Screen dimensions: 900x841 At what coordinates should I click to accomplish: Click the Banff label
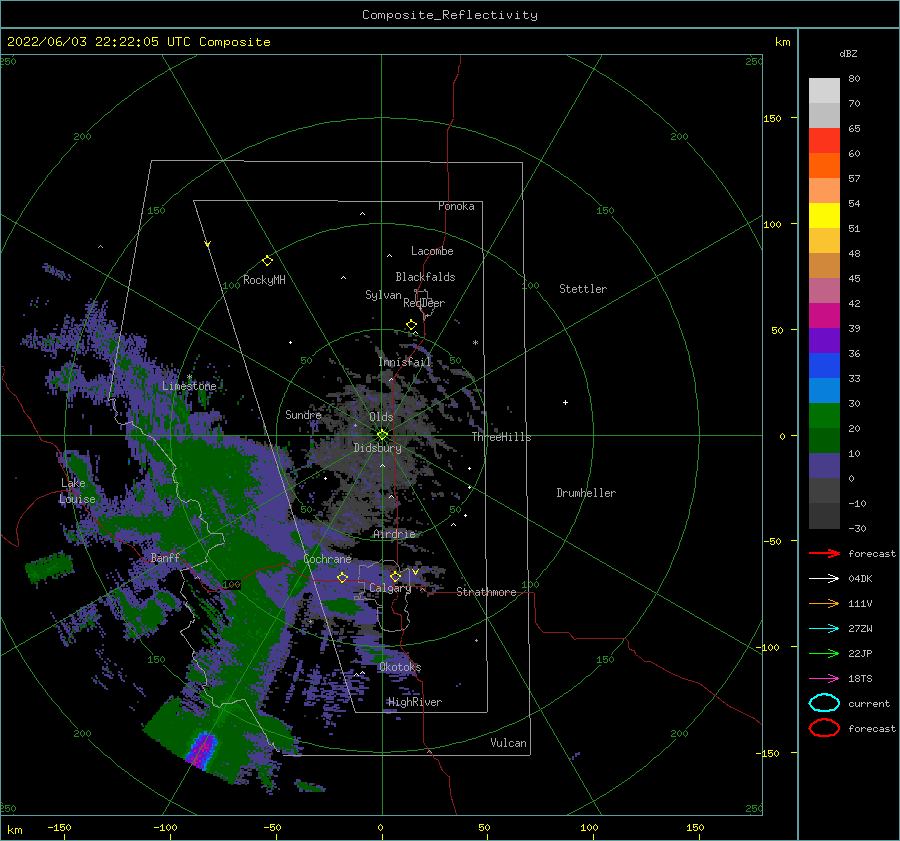[x=165, y=557]
